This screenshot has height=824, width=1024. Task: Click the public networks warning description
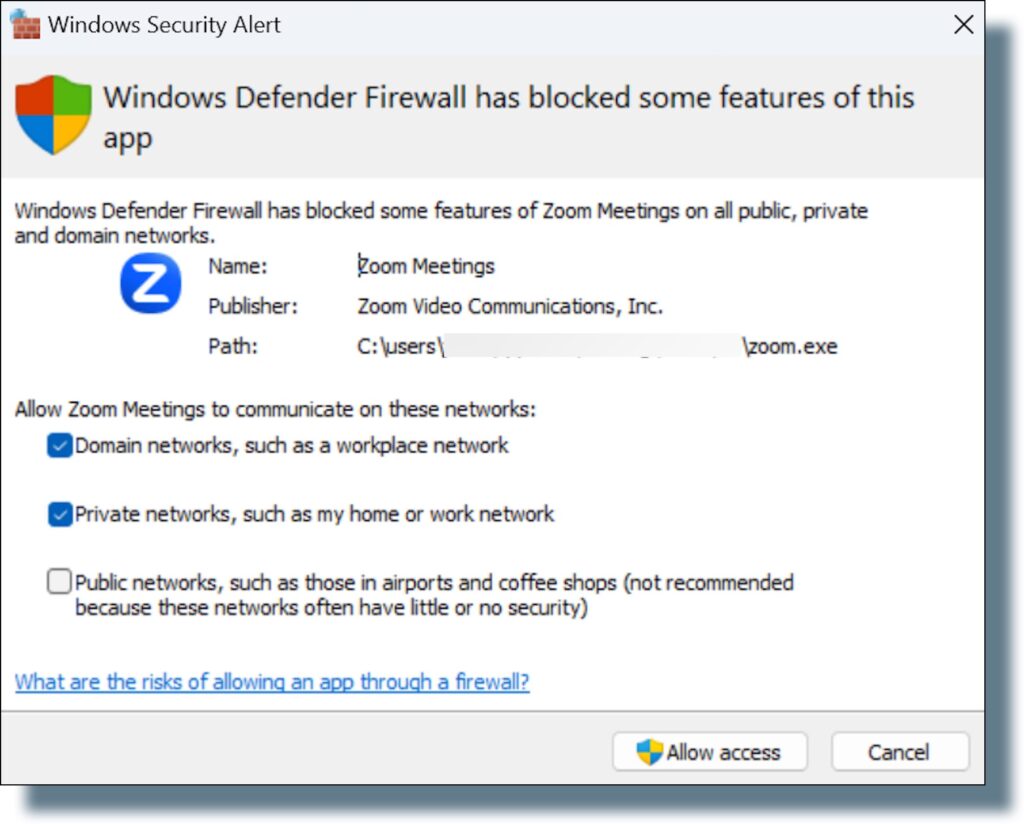coord(434,592)
